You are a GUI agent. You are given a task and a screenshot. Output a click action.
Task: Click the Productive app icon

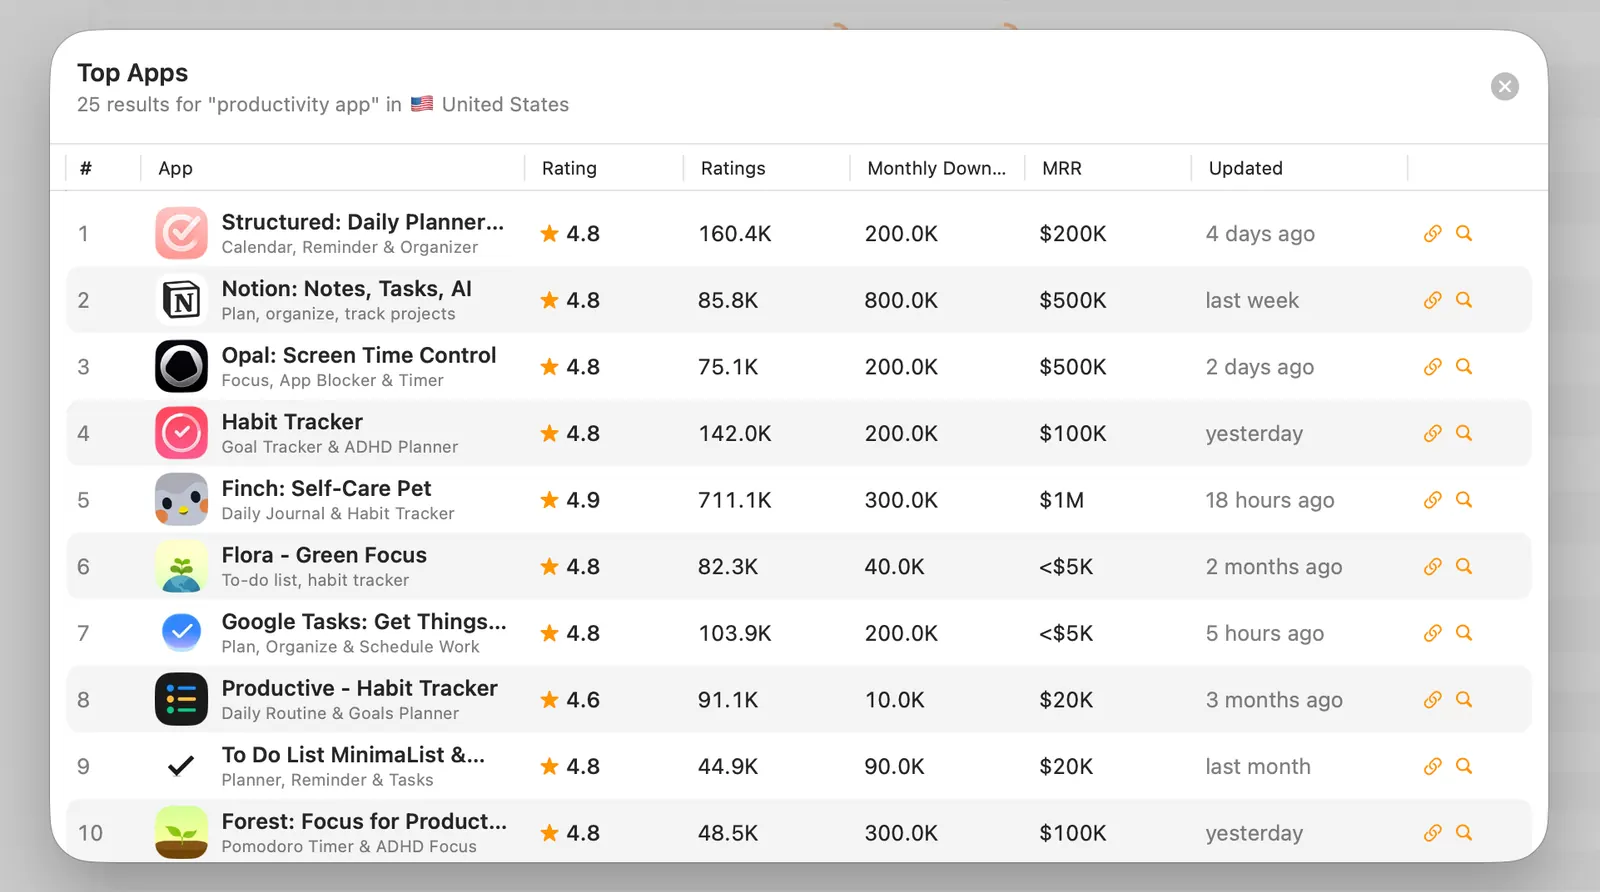(x=181, y=700)
